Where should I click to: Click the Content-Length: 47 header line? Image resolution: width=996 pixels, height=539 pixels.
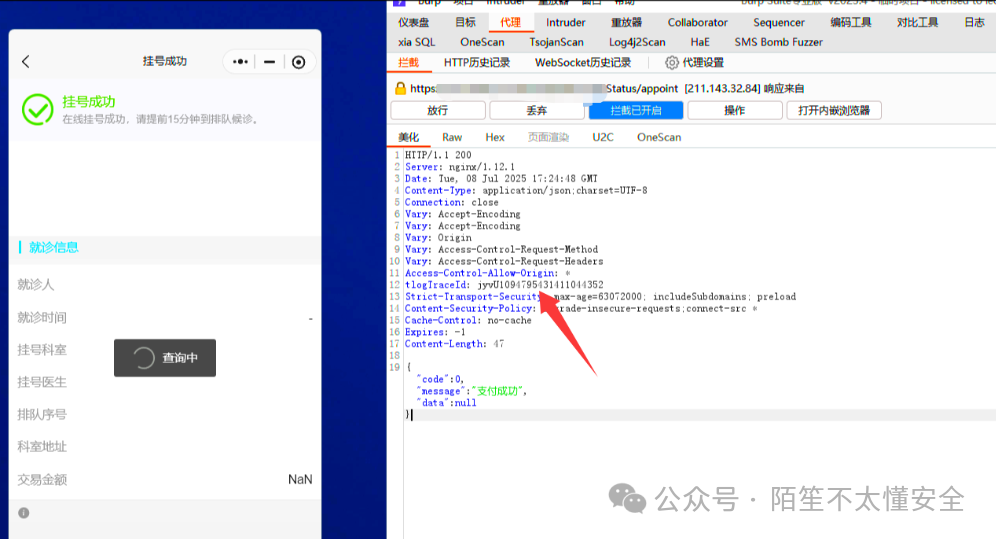(455, 344)
